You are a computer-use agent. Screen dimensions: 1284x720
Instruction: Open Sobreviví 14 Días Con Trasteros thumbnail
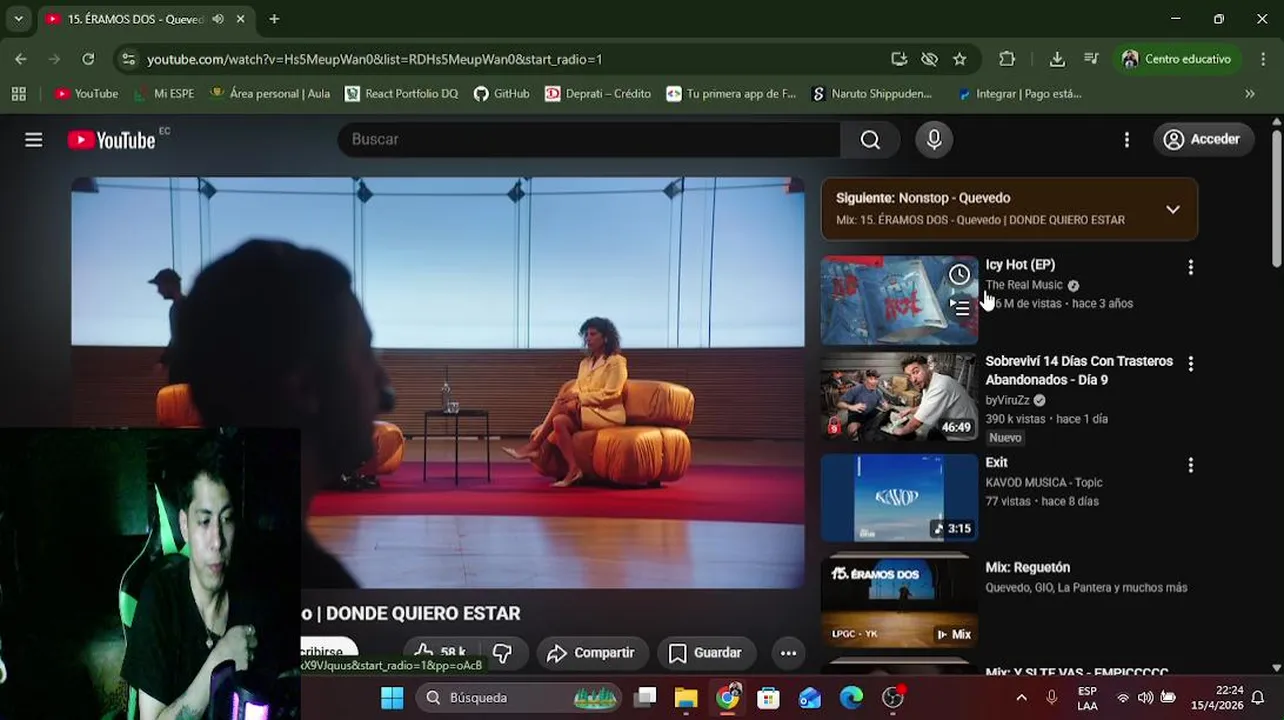pos(899,397)
